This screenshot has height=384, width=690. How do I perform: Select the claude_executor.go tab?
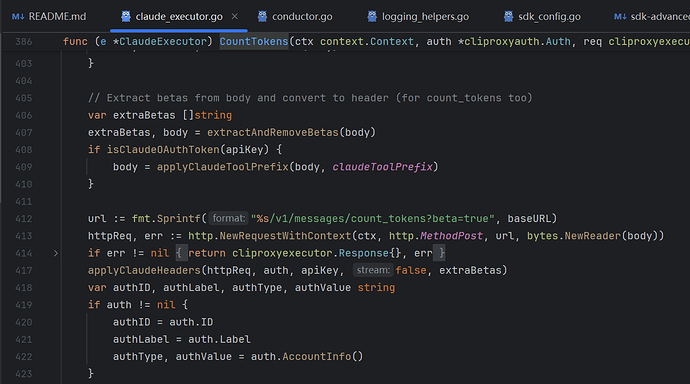(179, 17)
